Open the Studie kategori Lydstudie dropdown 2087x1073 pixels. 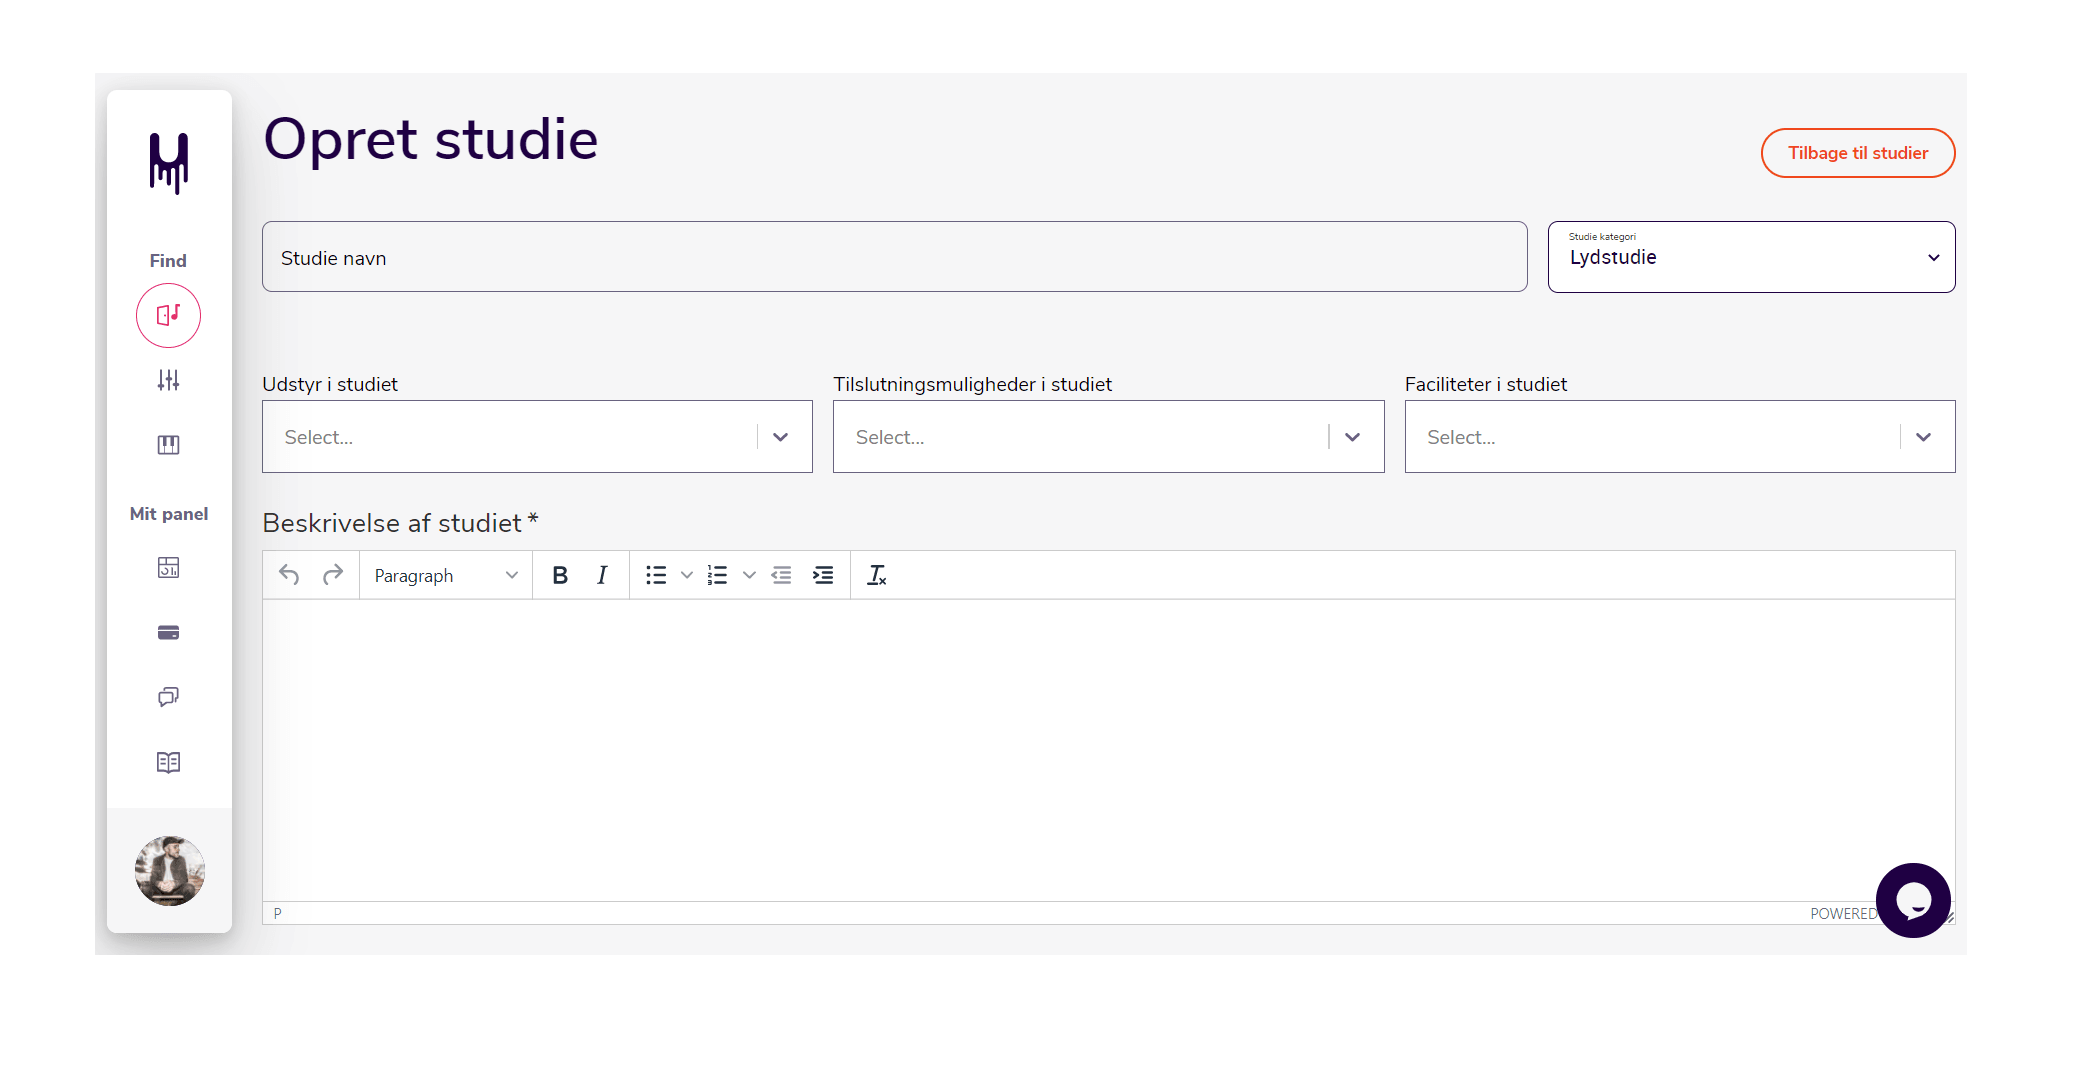point(1751,257)
